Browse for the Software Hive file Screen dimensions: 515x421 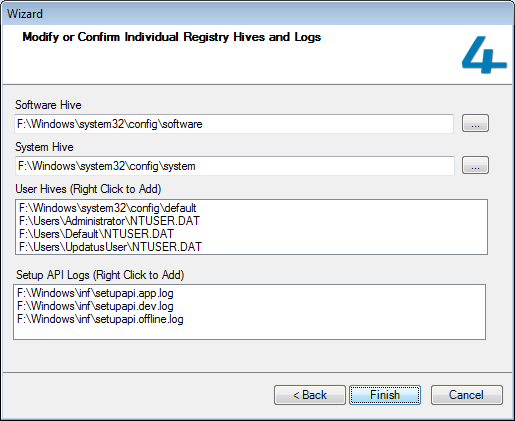coord(475,123)
